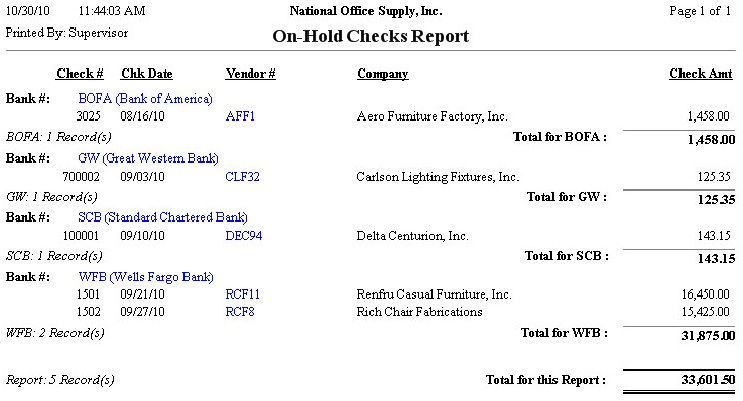Open vendor RCF8 link

[x=240, y=311]
